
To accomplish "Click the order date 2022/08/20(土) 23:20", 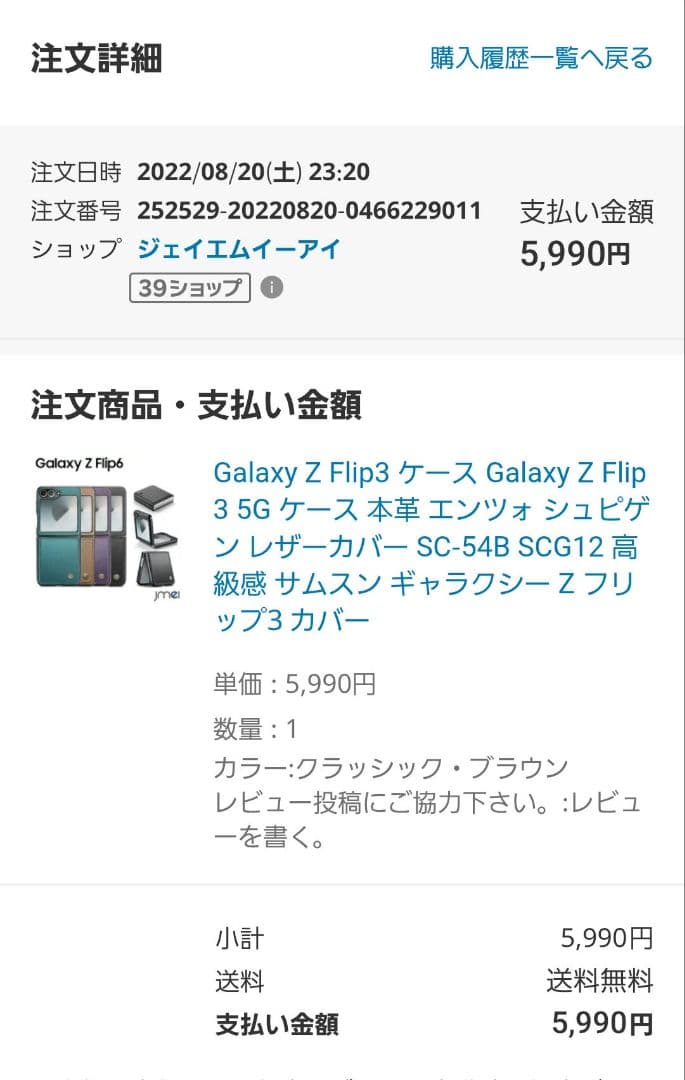I will [253, 172].
